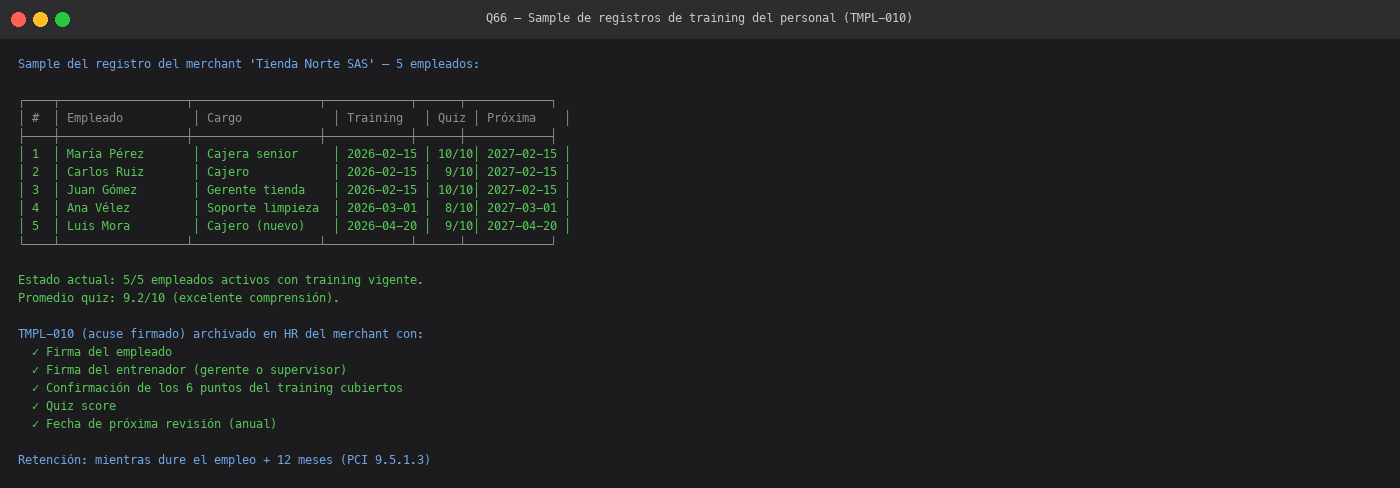Screen dimensions: 1400x488
Task: Click the checkmark beside Fecha de próxima revisión
Action: click(x=35, y=424)
